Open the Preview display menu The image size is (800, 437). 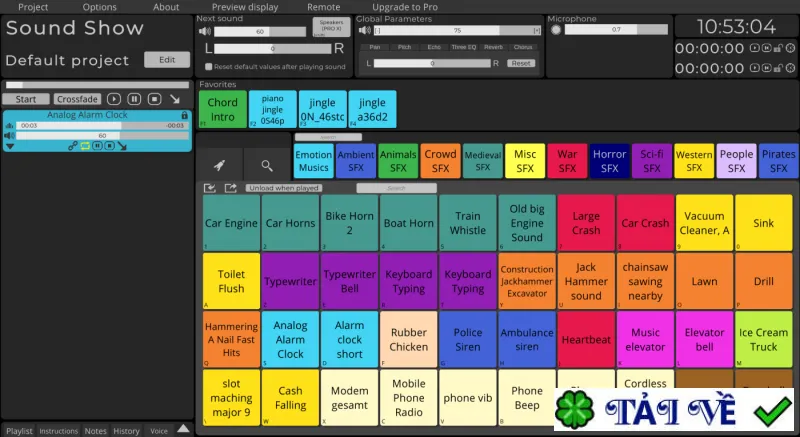tap(245, 7)
